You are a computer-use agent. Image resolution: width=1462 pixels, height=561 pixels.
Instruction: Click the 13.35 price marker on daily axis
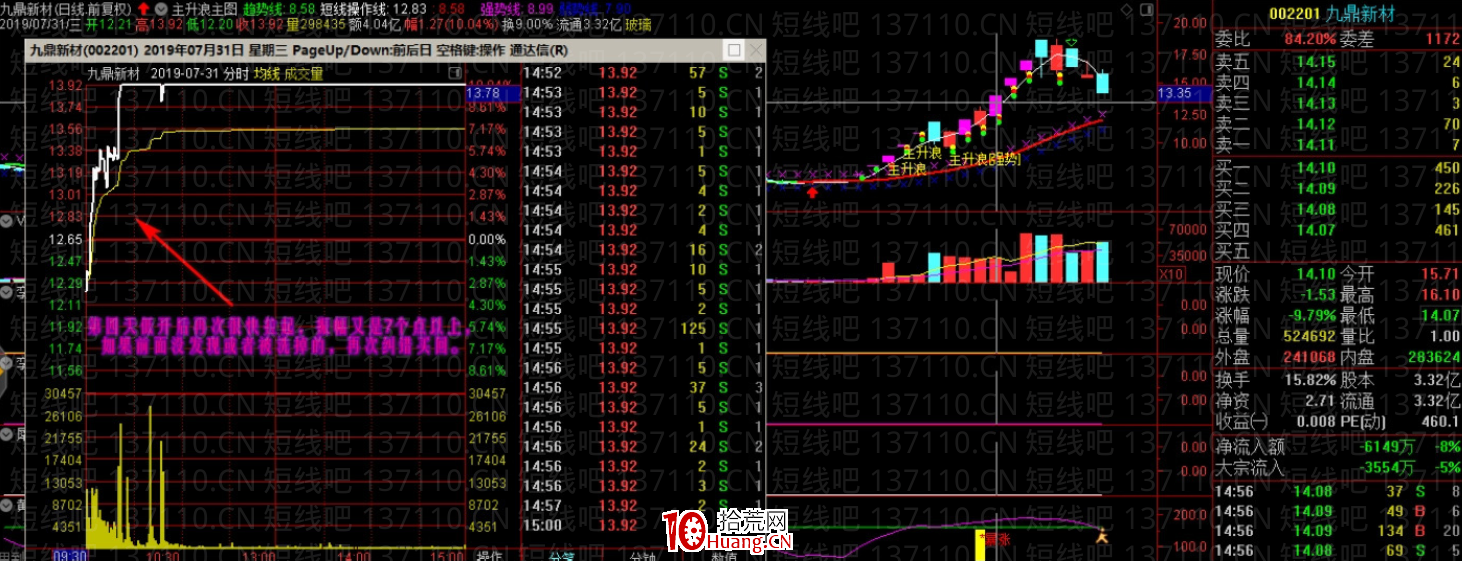click(1183, 93)
